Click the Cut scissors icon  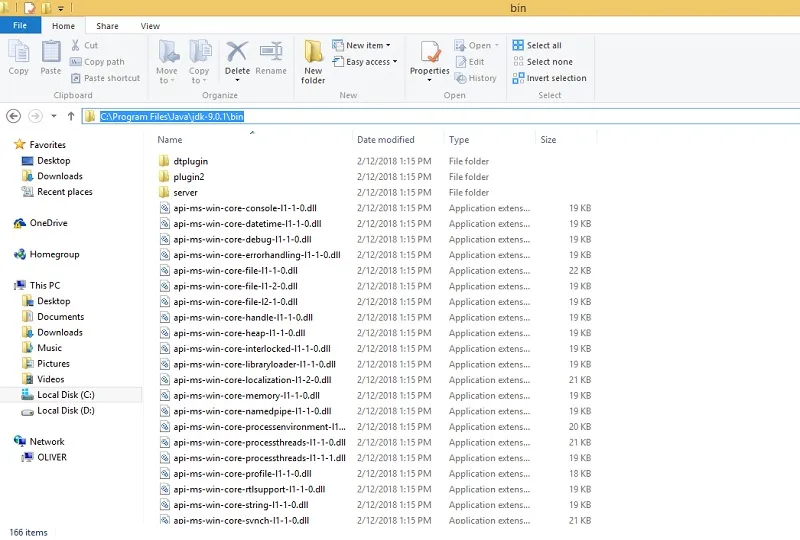pos(76,45)
